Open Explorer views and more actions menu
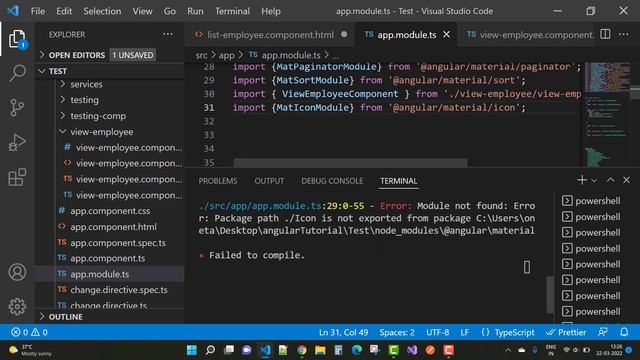The width and height of the screenshot is (640, 360). [x=168, y=34]
